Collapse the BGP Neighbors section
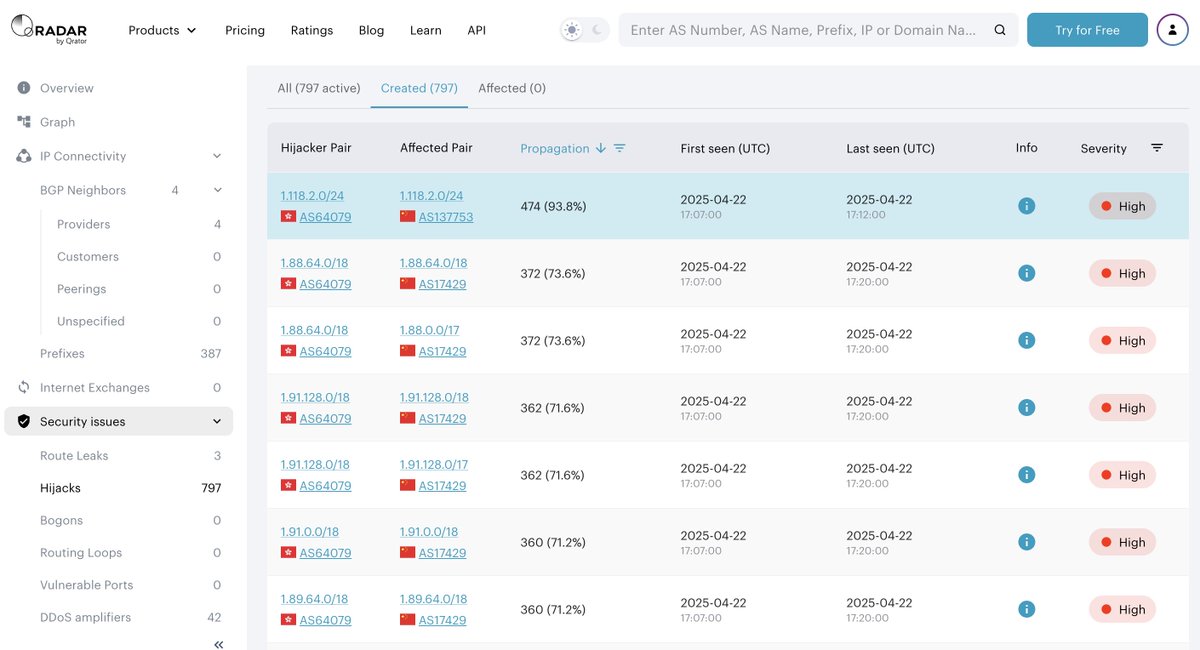The width and height of the screenshot is (1200, 650). [x=216, y=189]
